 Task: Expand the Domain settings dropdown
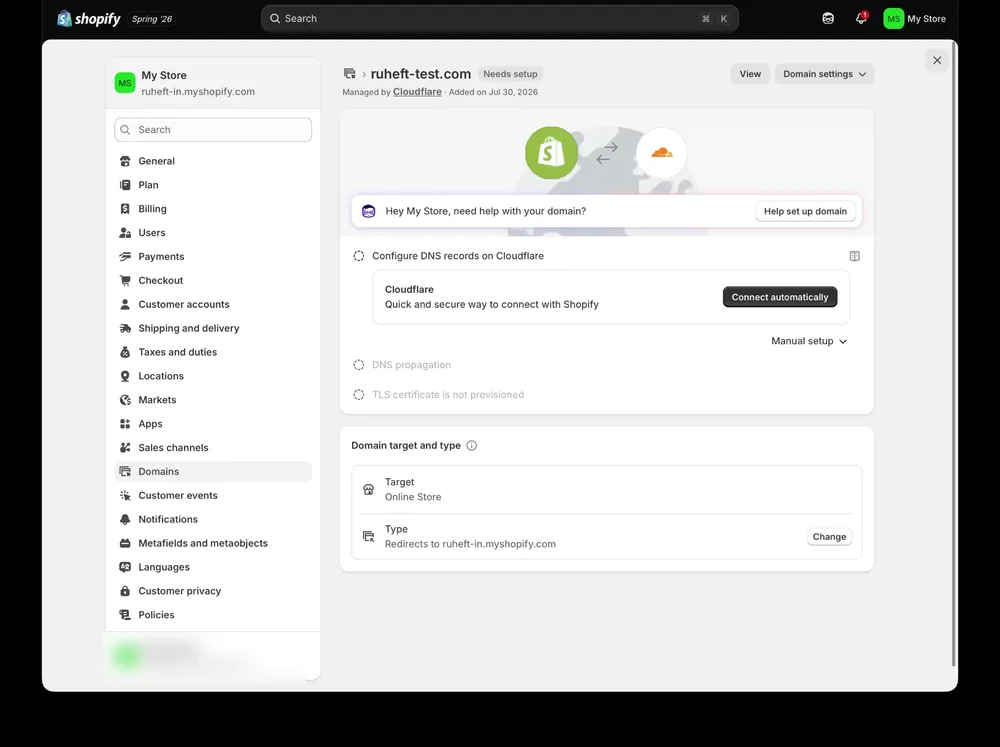(x=824, y=74)
